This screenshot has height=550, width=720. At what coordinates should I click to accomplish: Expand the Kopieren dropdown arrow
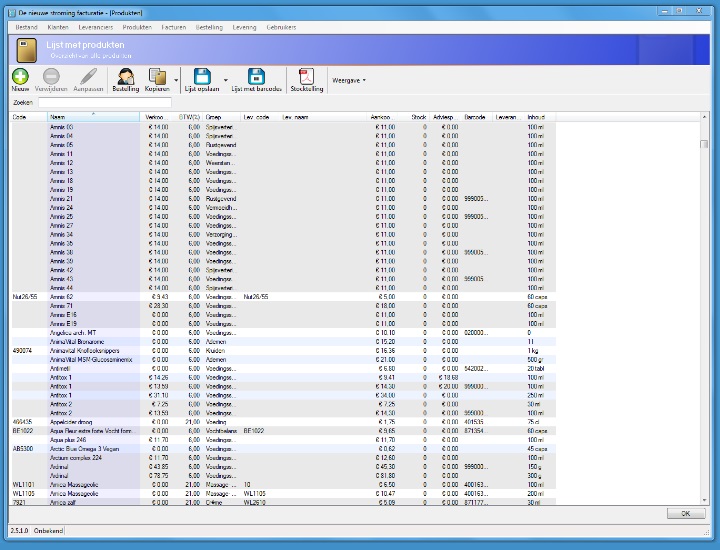(176, 80)
